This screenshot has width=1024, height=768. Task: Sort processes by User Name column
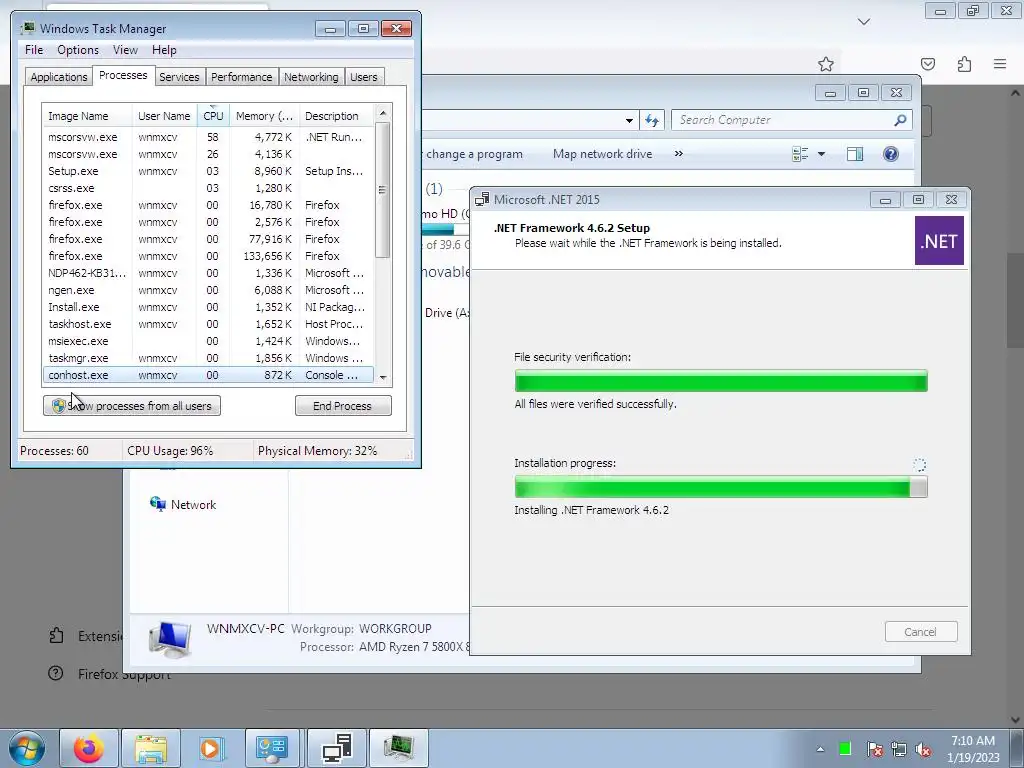click(164, 116)
